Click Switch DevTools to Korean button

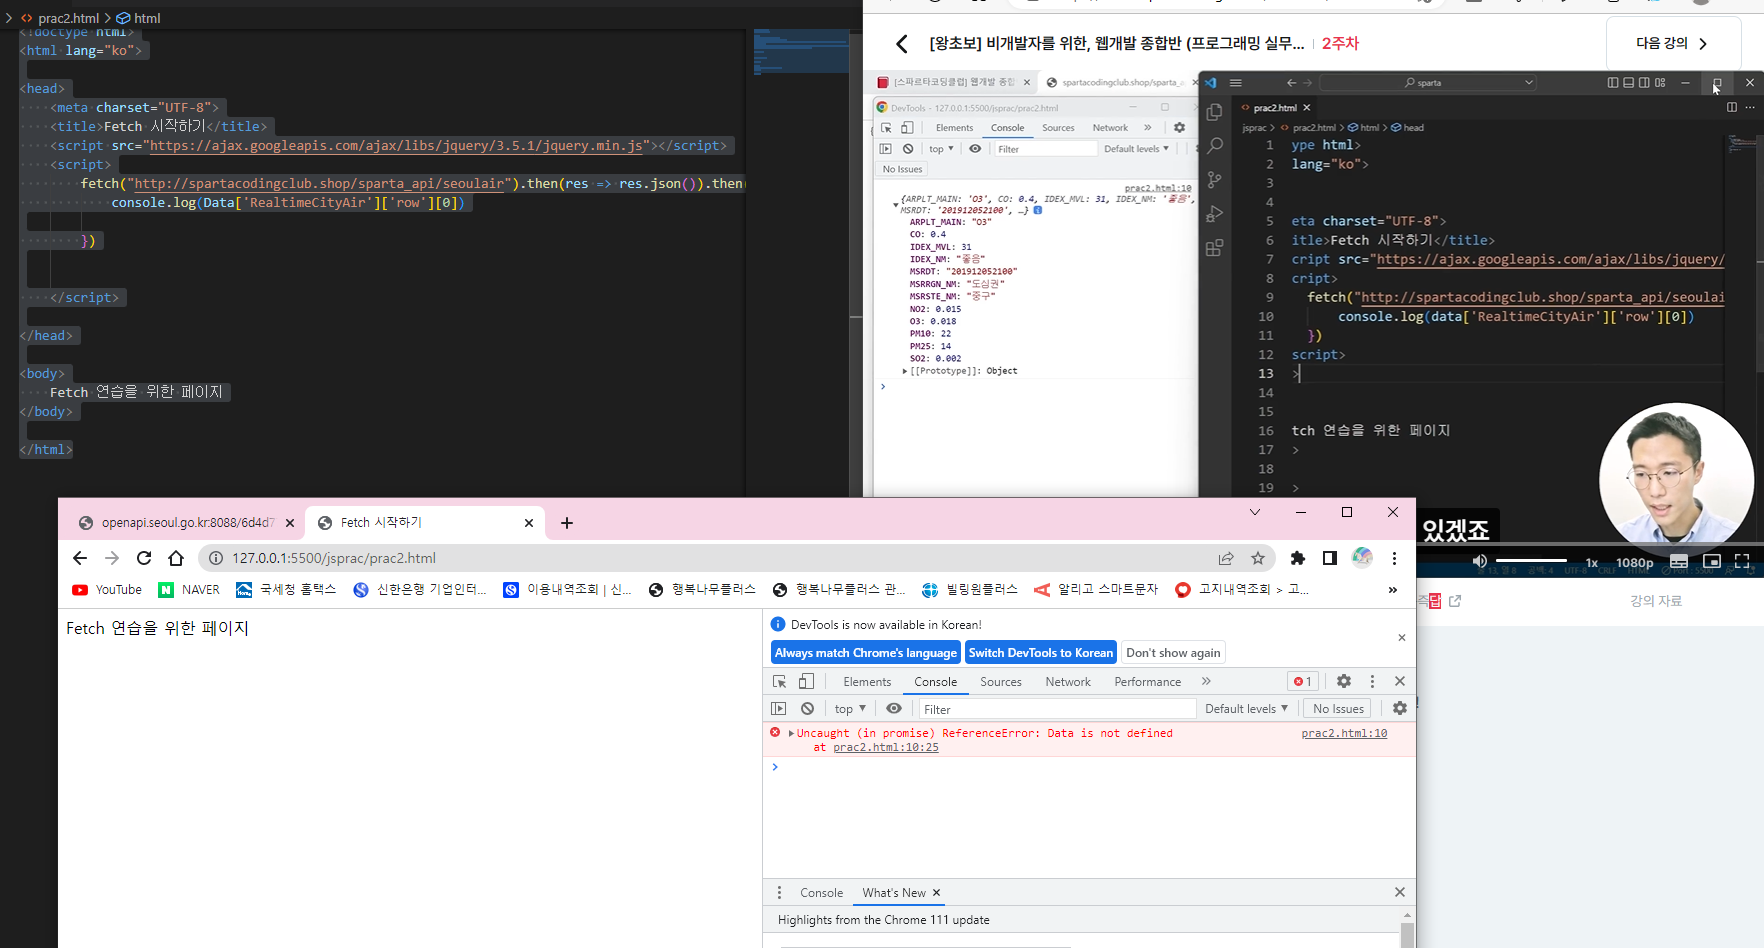[x=1041, y=653]
